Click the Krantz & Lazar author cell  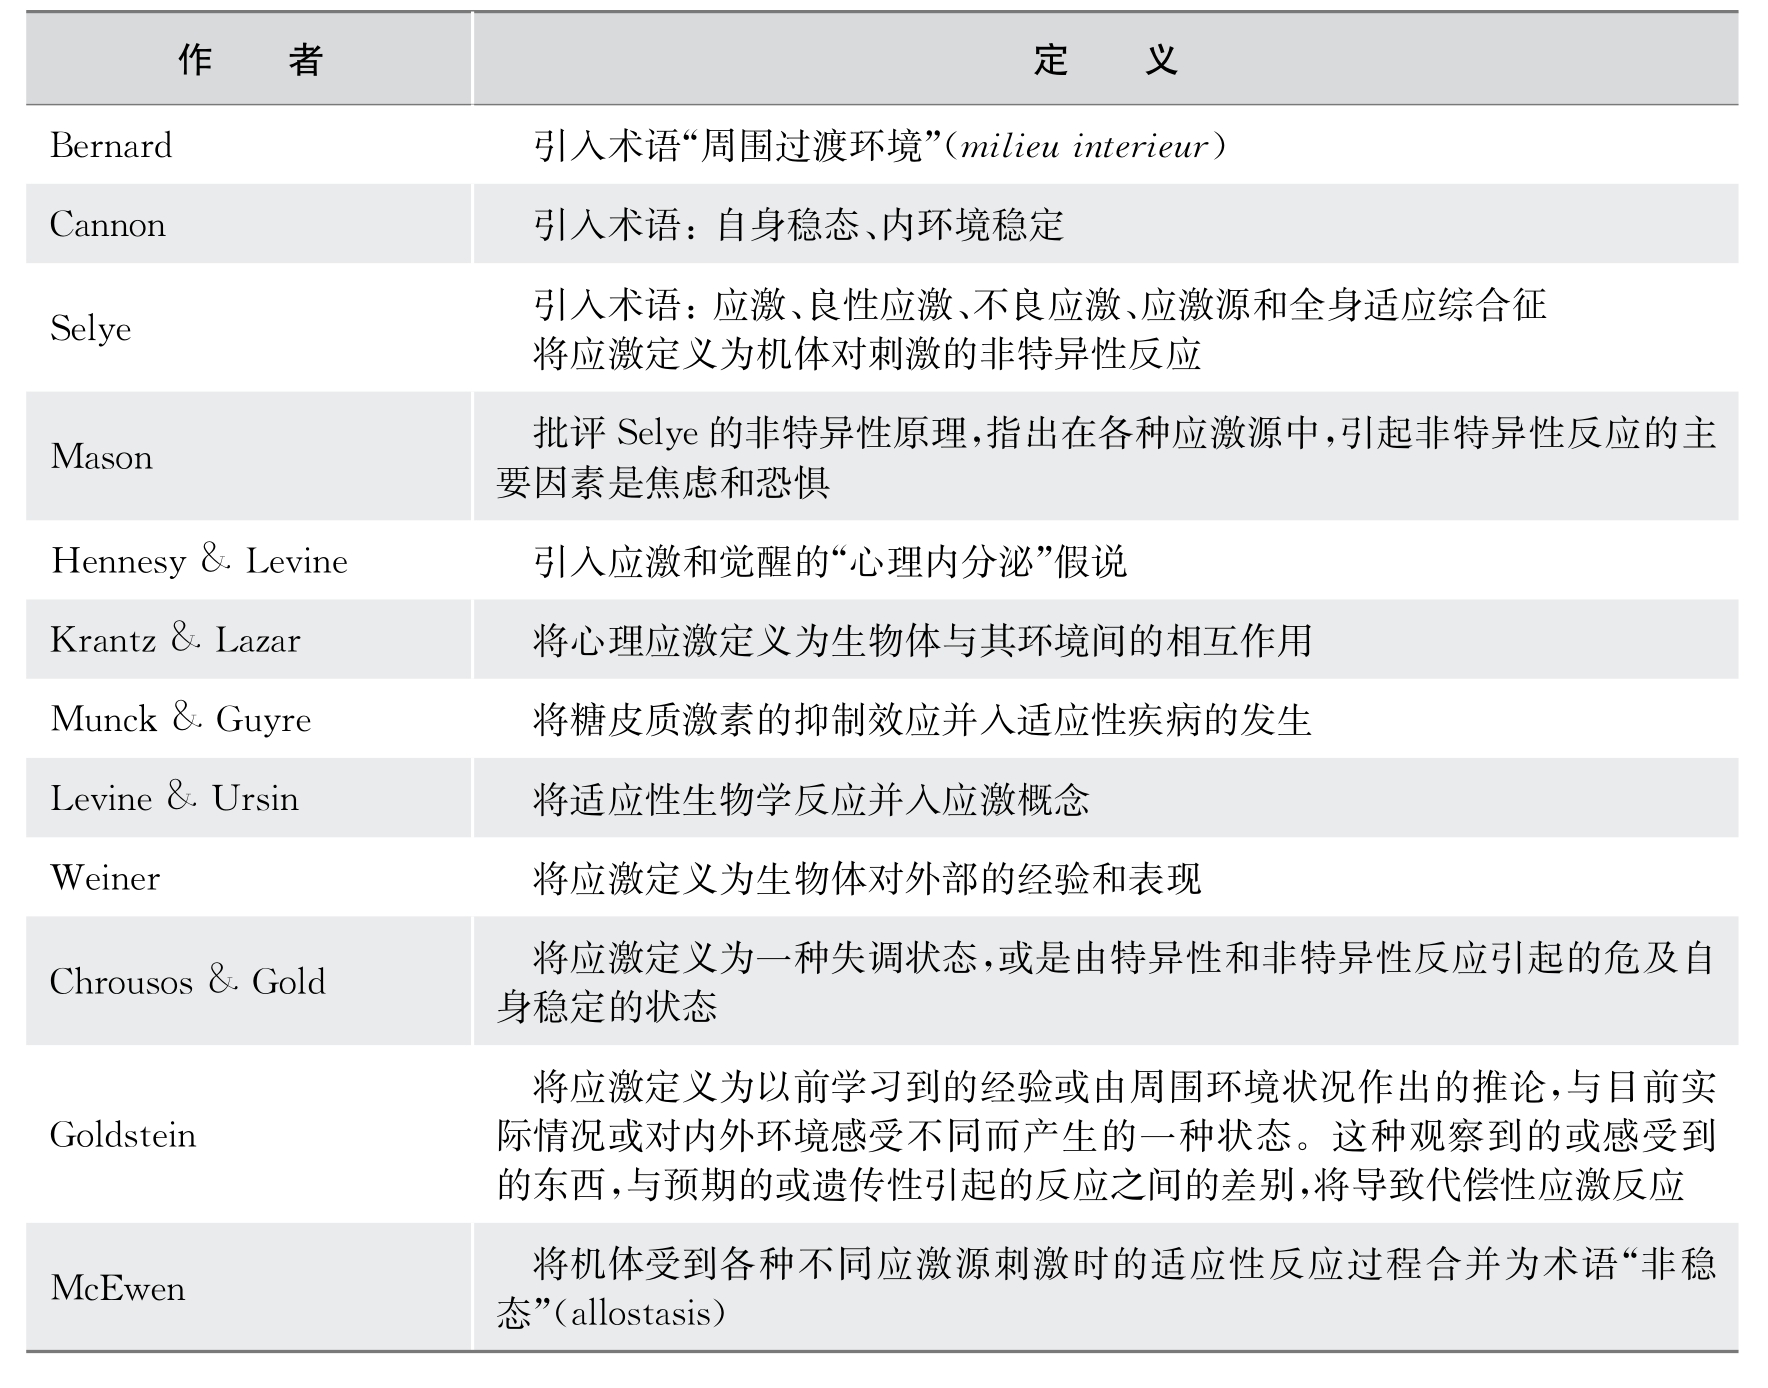pyautogui.click(x=175, y=640)
